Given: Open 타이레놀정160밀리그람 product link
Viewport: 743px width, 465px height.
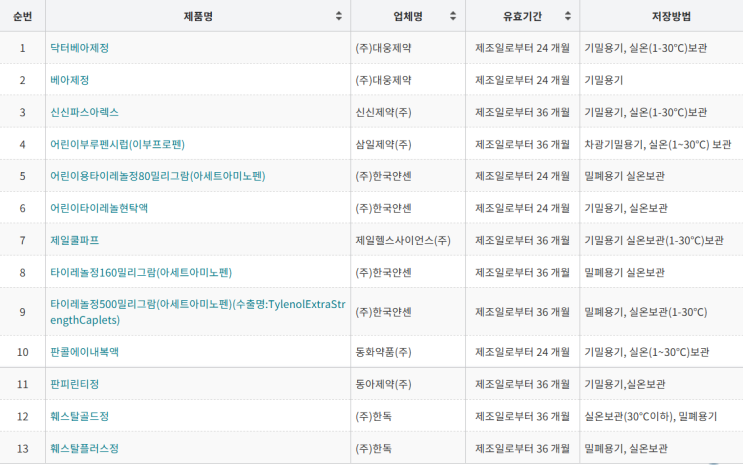Looking at the screenshot, I should [x=141, y=273].
